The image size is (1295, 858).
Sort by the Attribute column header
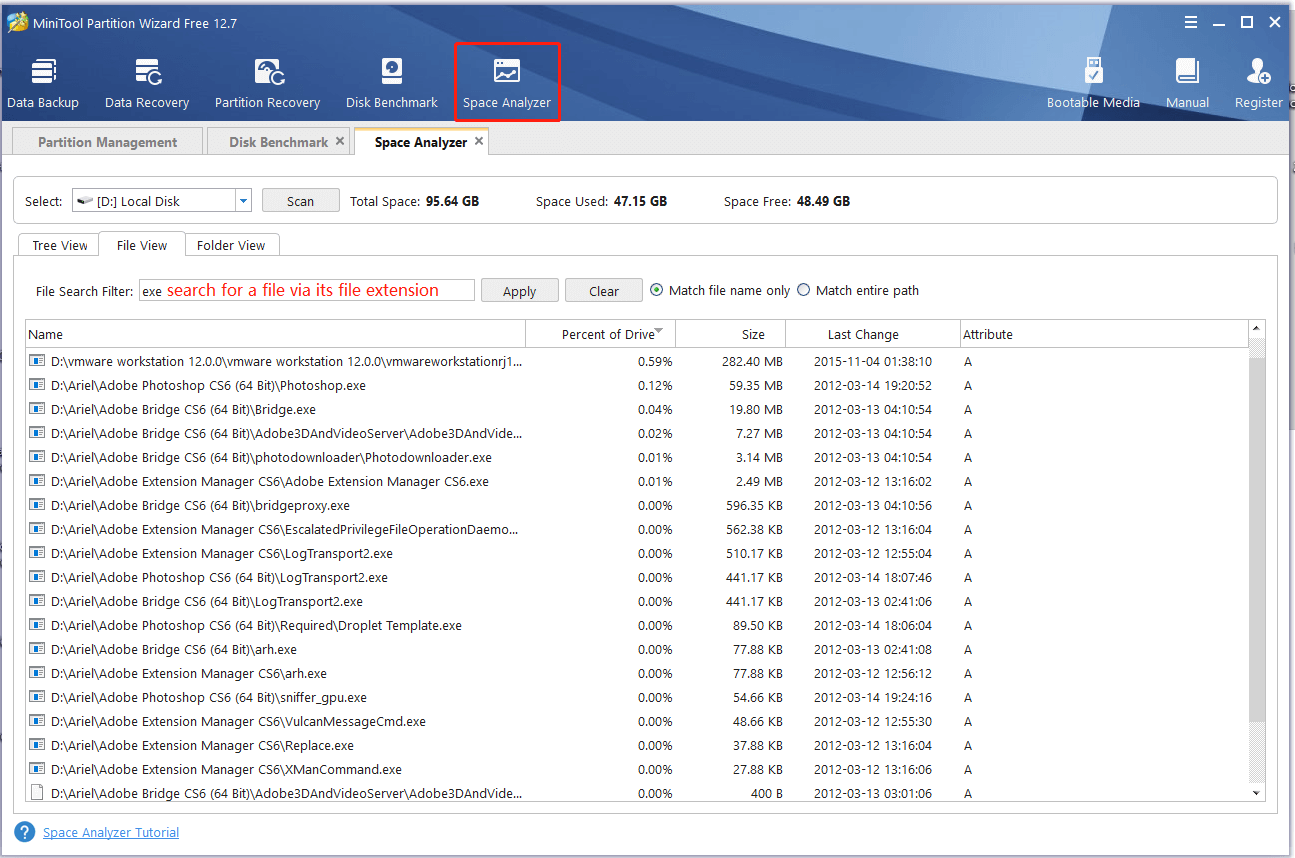tap(1104, 334)
